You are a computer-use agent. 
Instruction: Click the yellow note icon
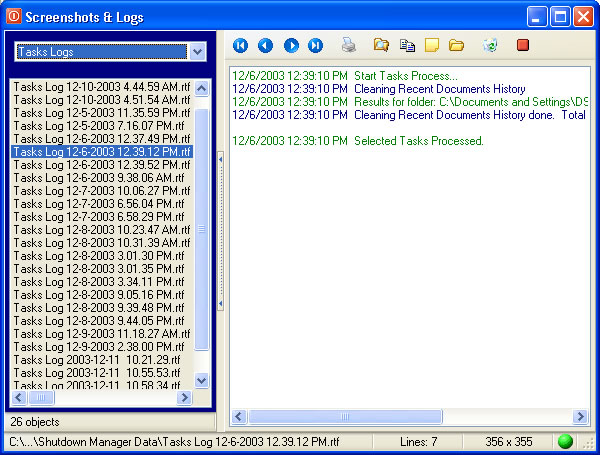pos(432,45)
